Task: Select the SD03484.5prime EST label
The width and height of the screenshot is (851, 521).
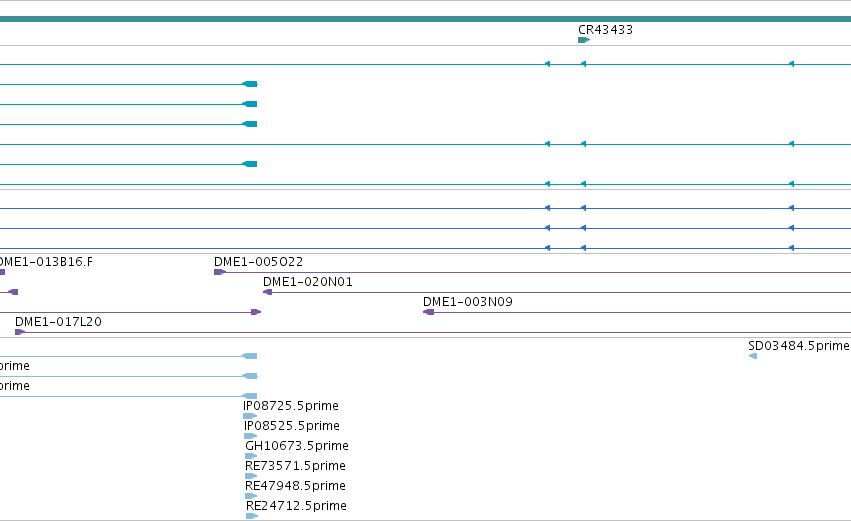Action: (798, 346)
